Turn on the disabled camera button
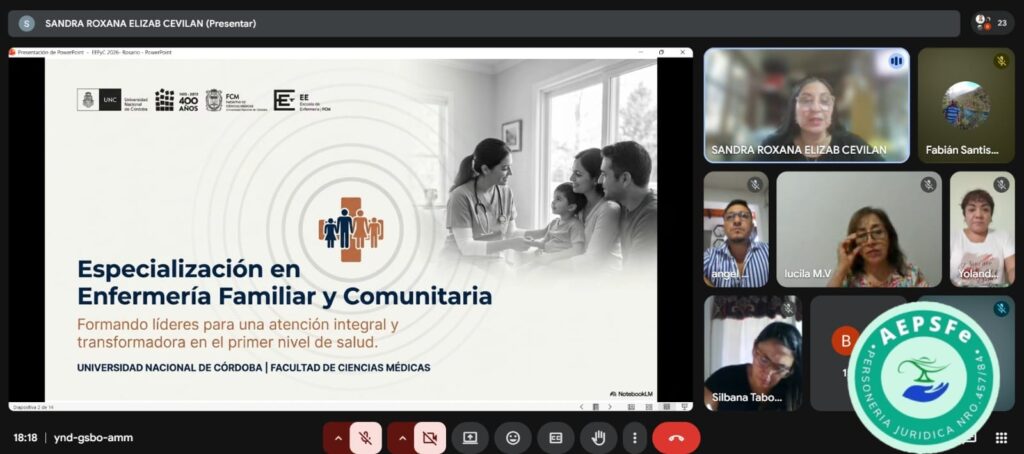The image size is (1024, 454). coord(430,438)
